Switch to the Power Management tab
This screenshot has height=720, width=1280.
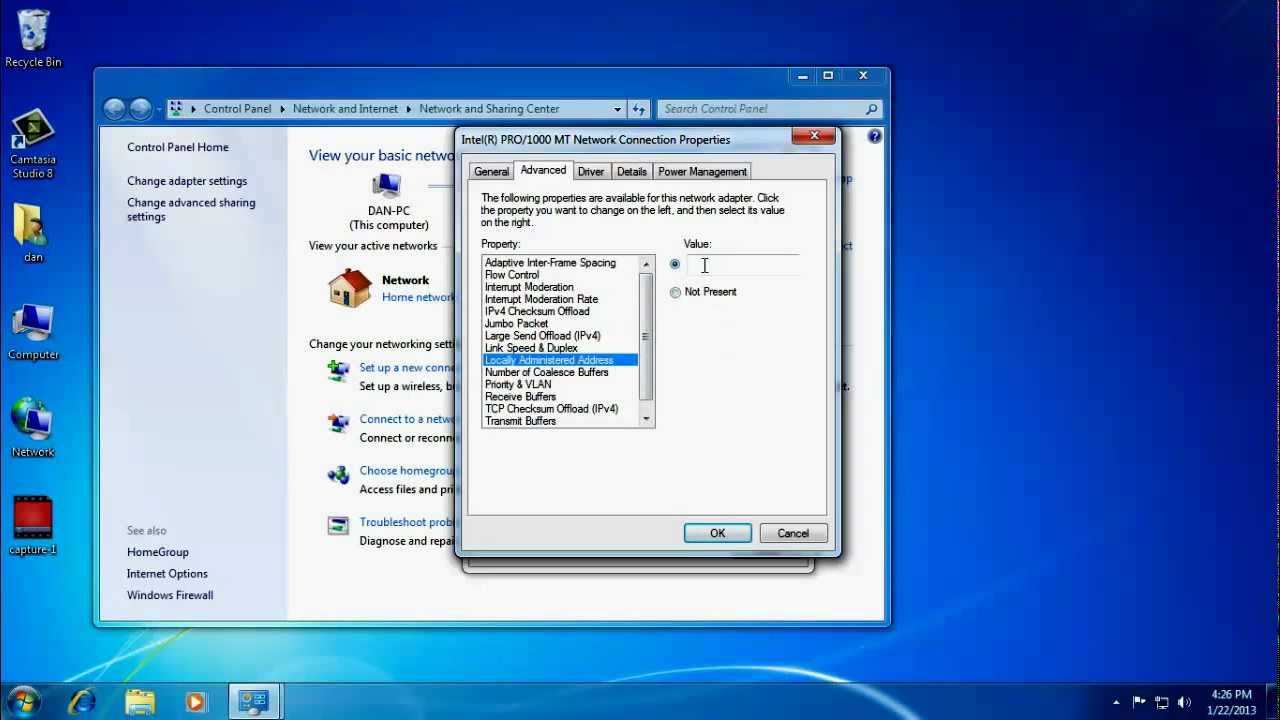tap(702, 172)
